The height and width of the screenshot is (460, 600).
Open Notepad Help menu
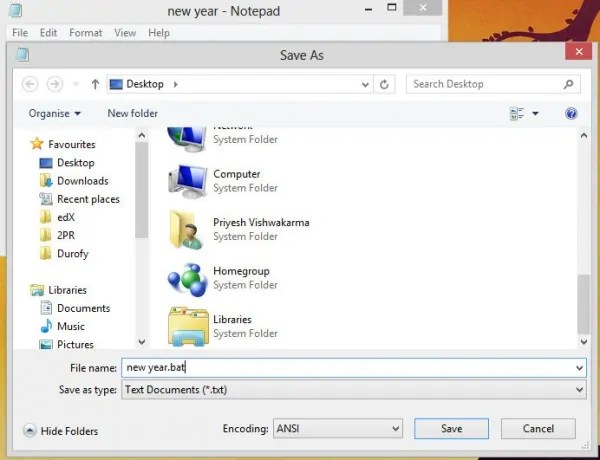[159, 33]
